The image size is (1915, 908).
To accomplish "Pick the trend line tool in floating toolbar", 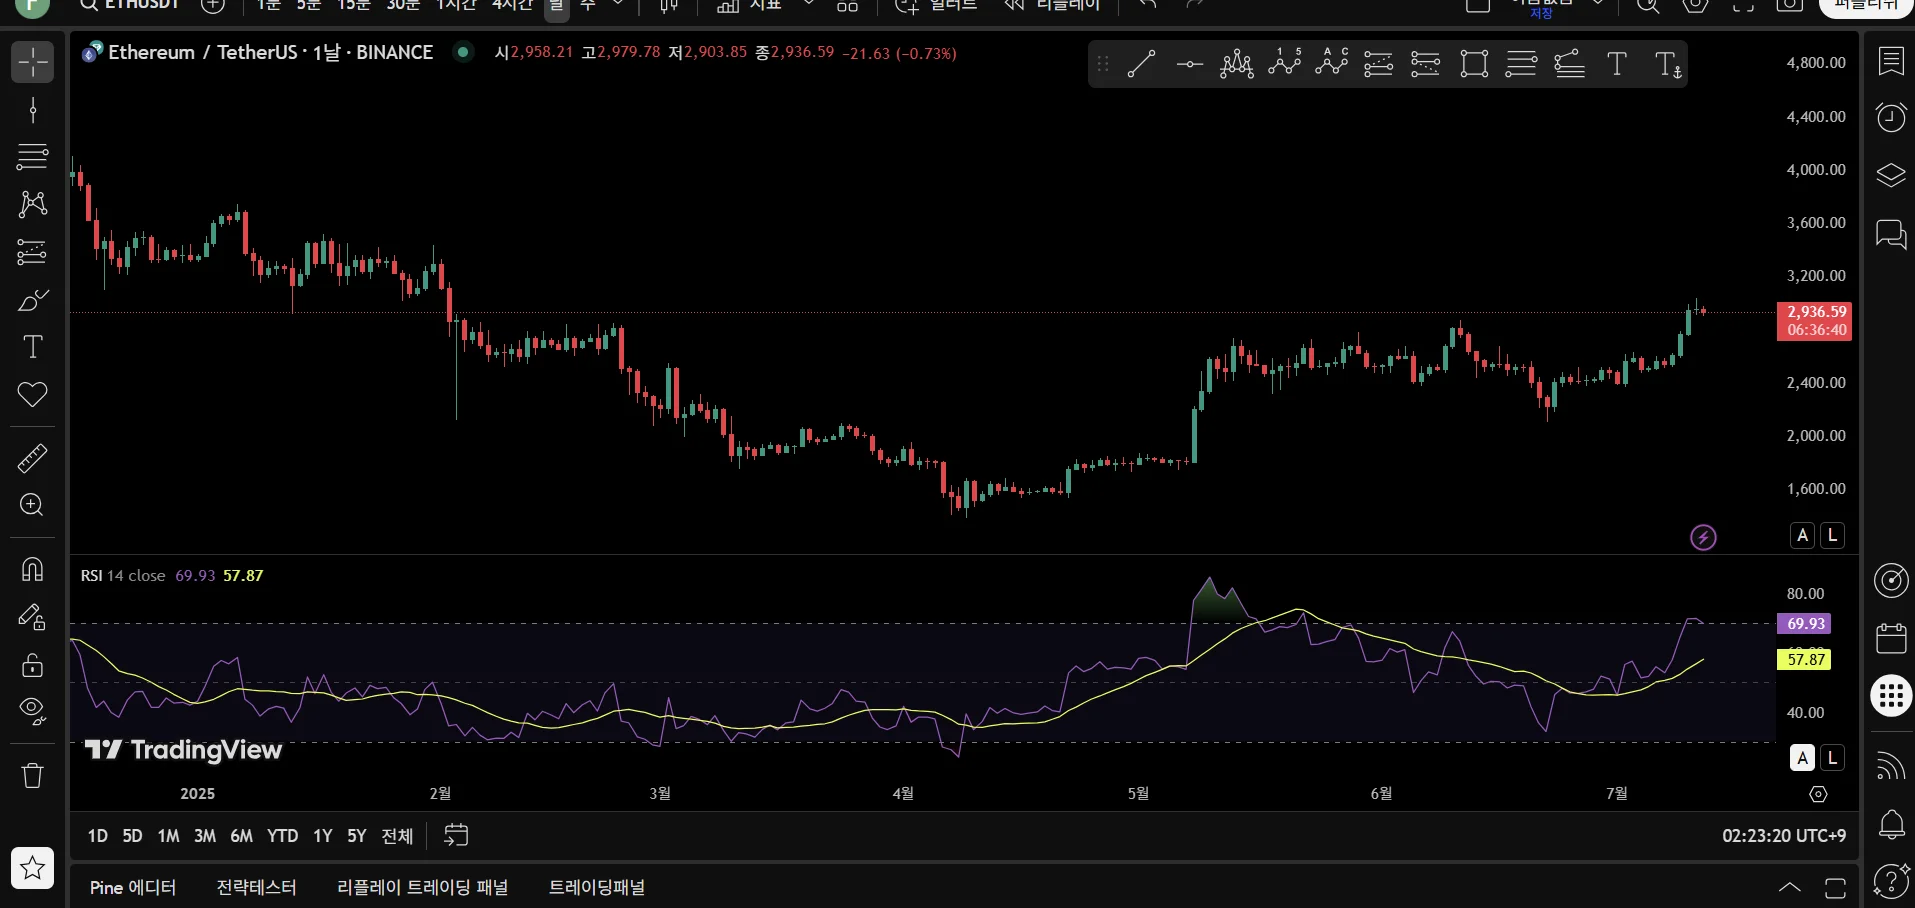I will click(1141, 64).
